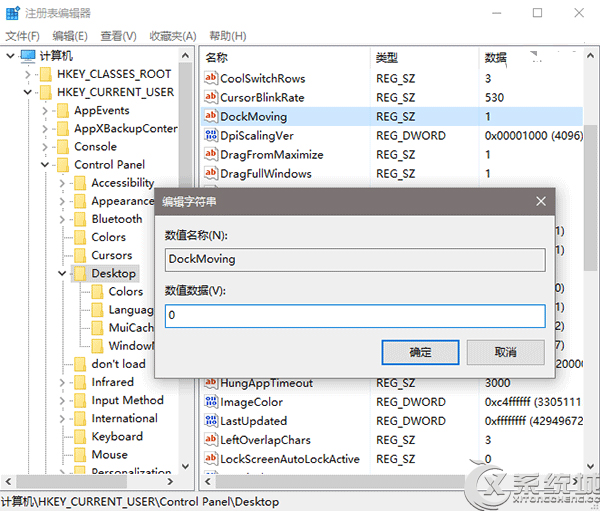Click the Console folder icon
Image resolution: width=600 pixels, height=511 pixels.
[63, 147]
